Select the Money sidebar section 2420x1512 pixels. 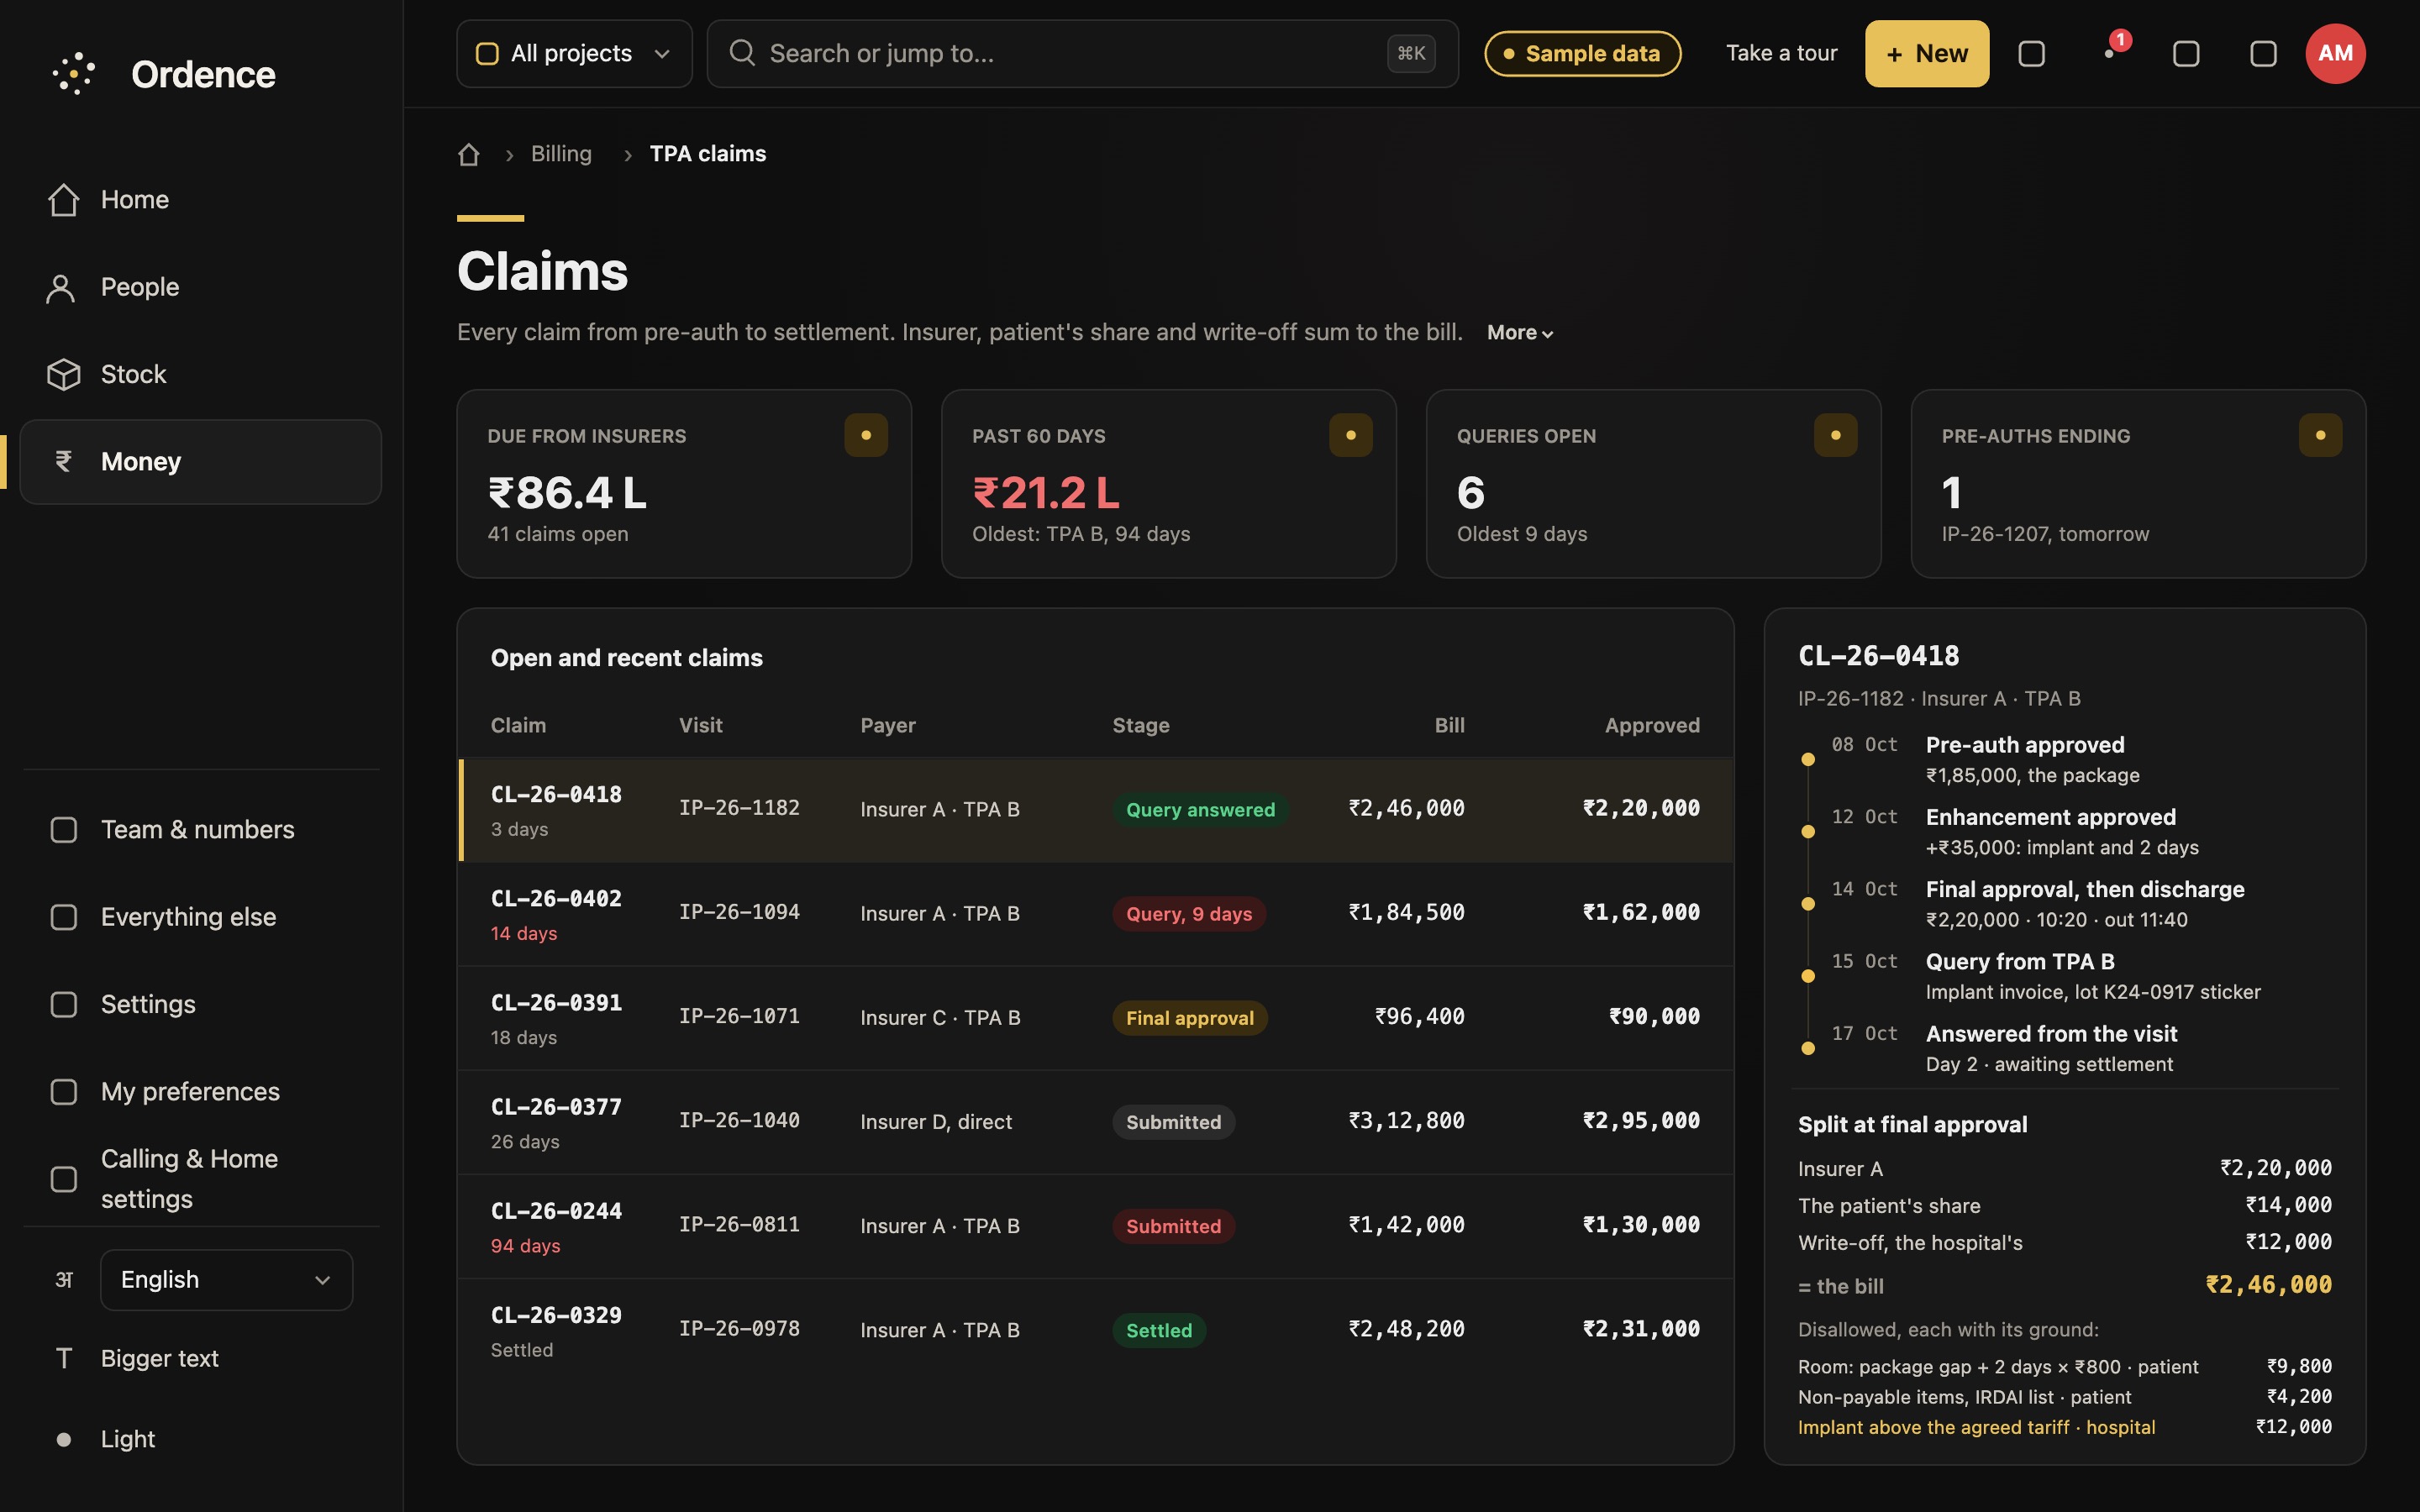200,461
